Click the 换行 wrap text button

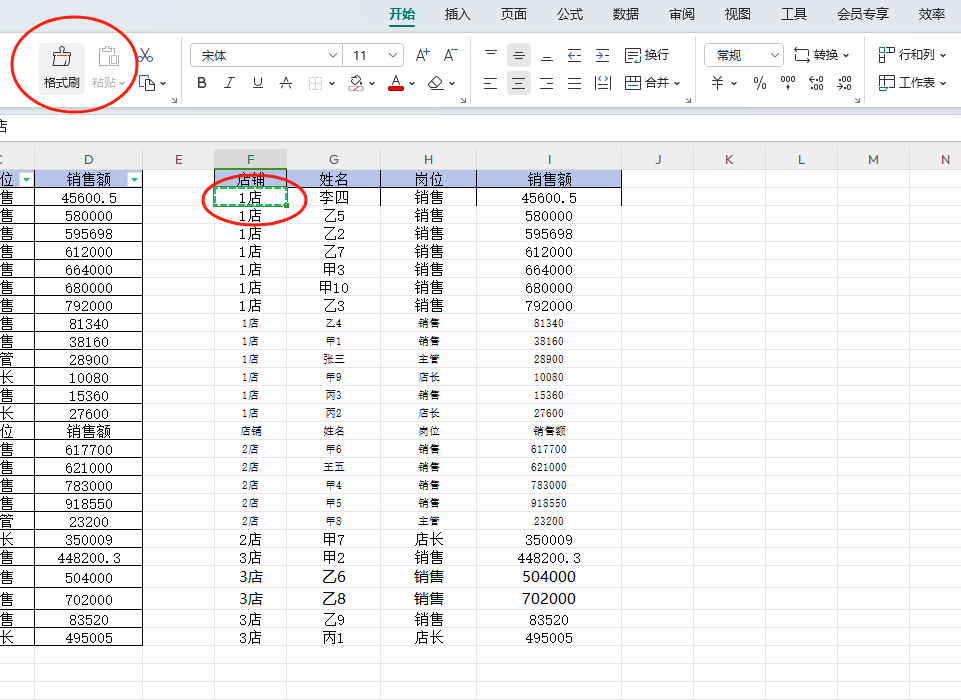coord(647,55)
